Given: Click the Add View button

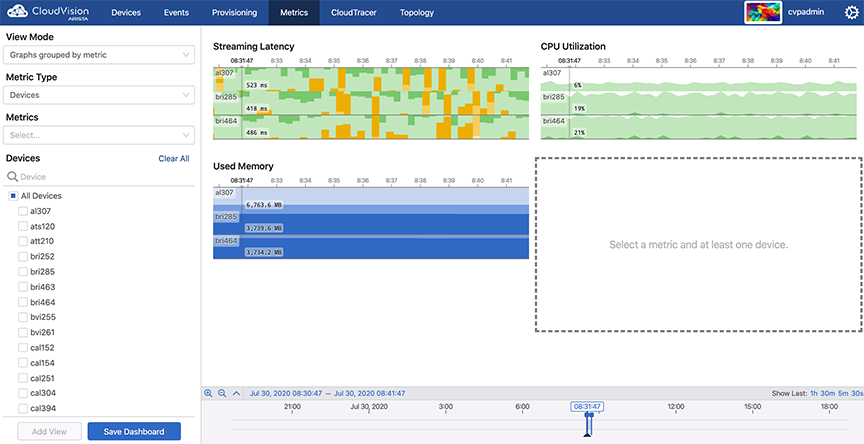Looking at the screenshot, I should pos(50,431).
